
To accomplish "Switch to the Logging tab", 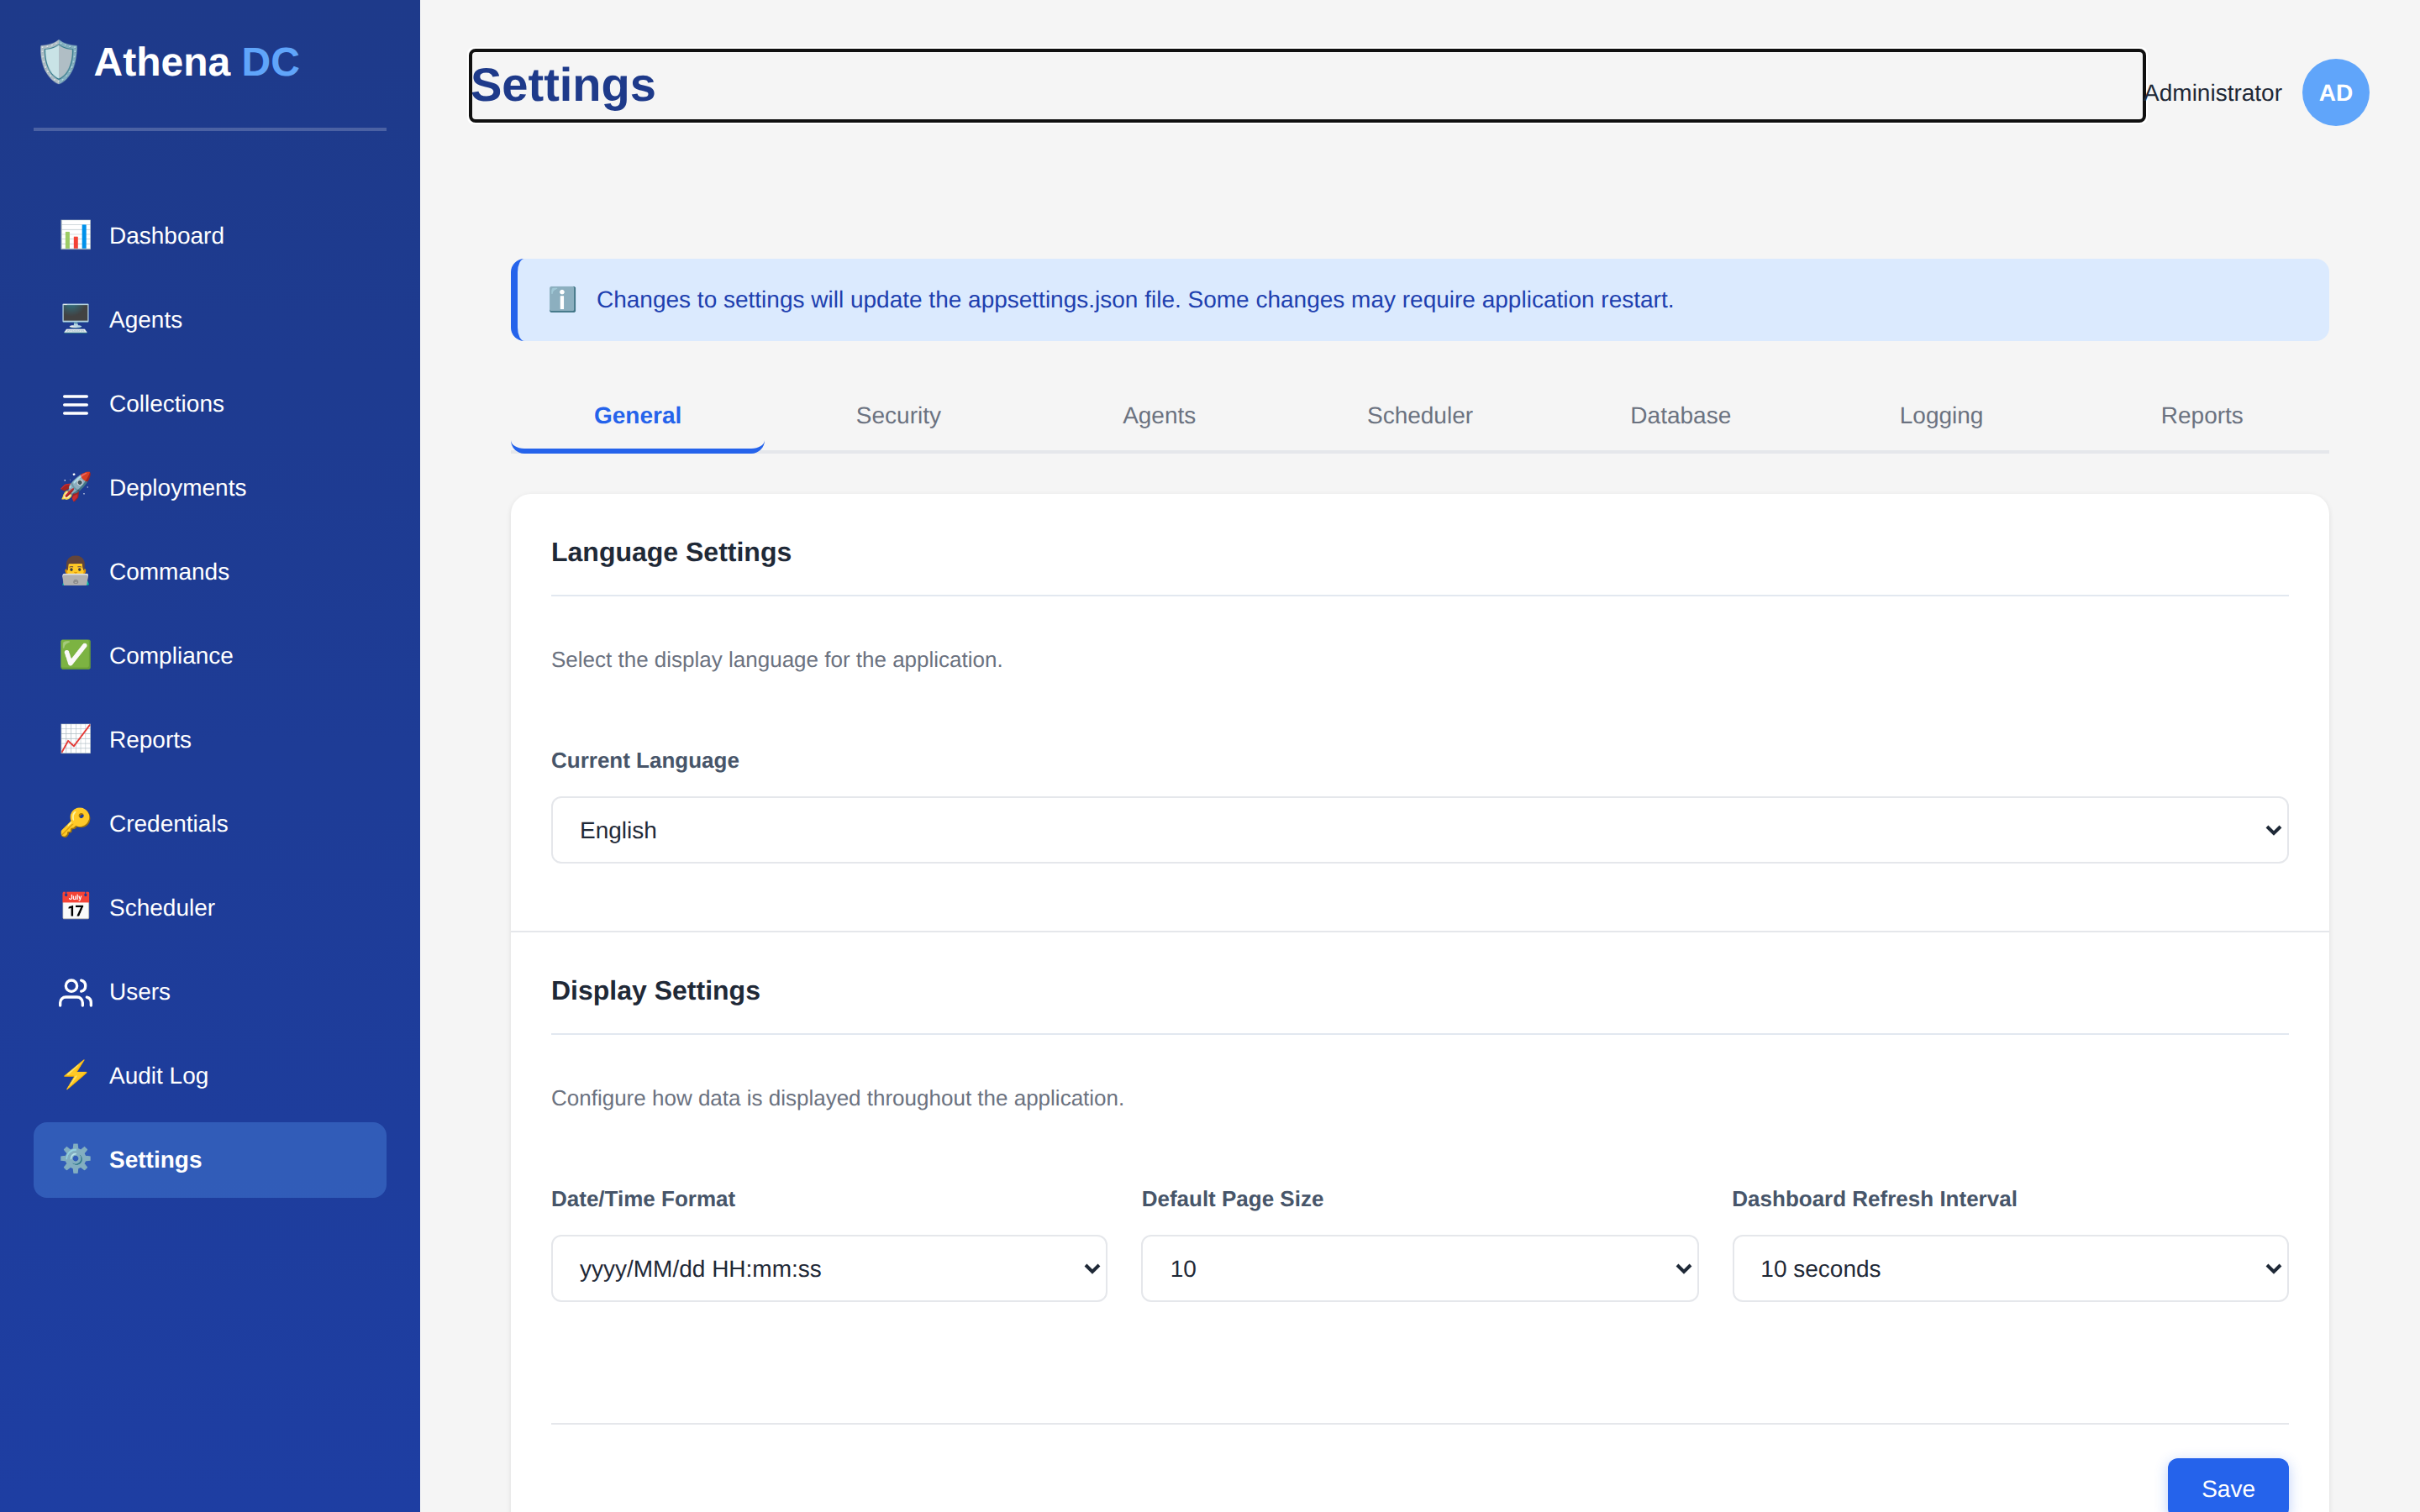I will 1940,415.
